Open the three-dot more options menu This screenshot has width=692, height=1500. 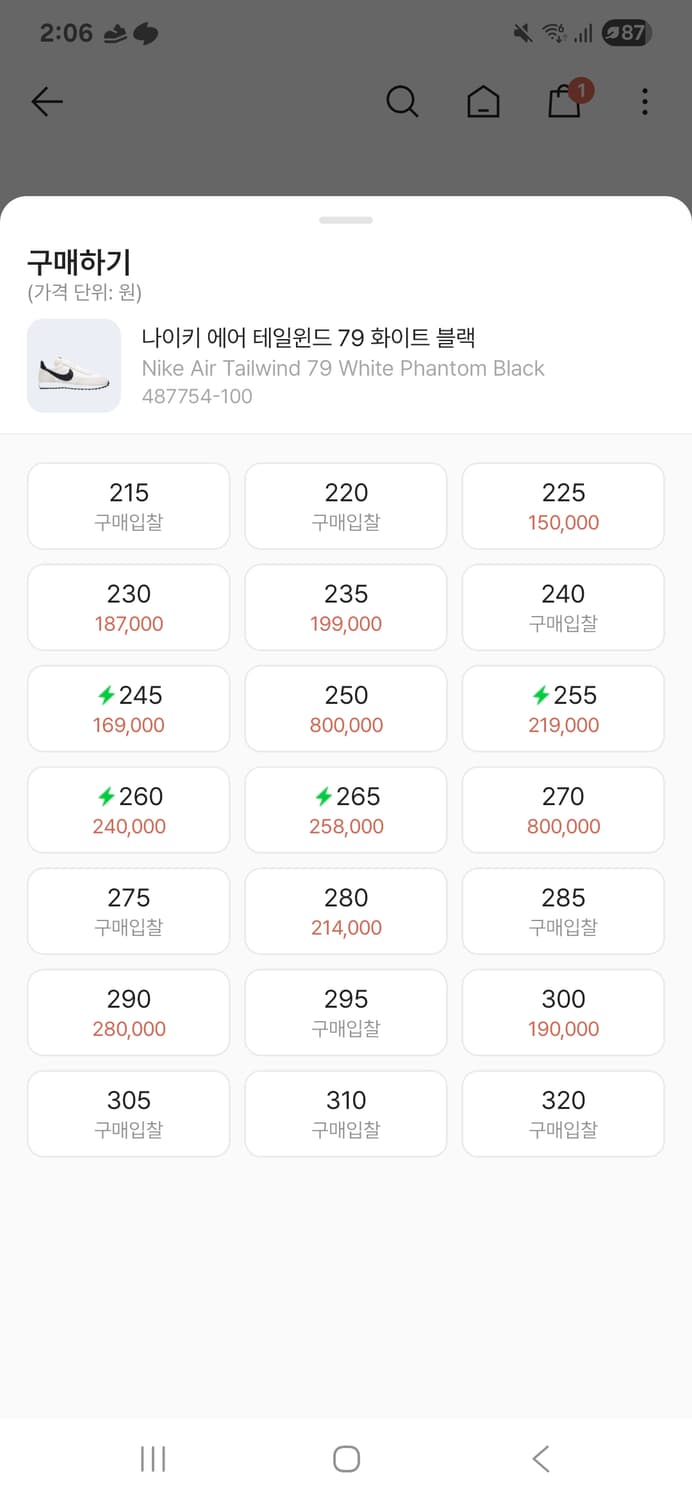[x=645, y=101]
